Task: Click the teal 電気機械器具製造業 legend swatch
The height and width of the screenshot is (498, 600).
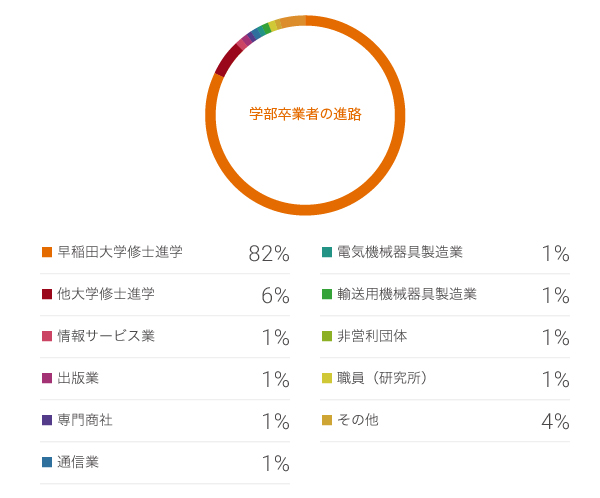Action: (x=326, y=252)
